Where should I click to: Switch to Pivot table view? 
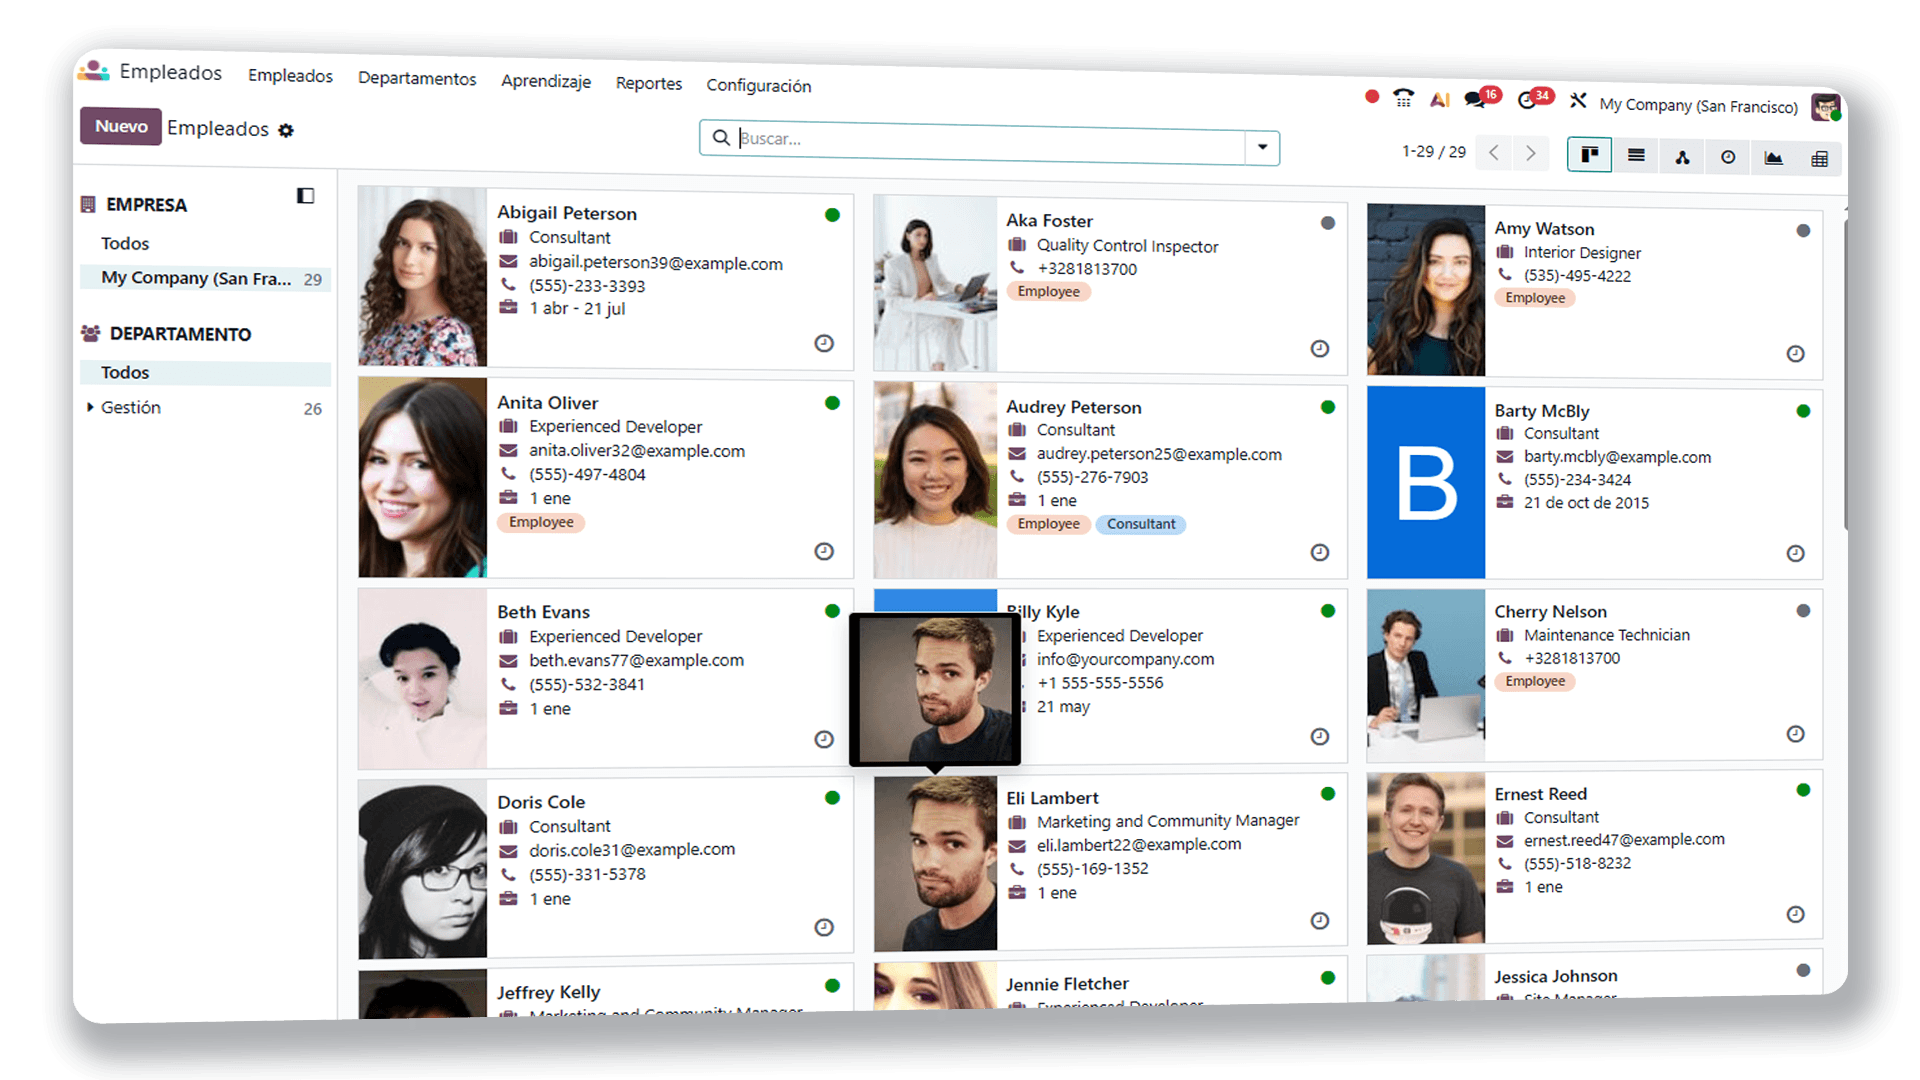pos(1820,159)
